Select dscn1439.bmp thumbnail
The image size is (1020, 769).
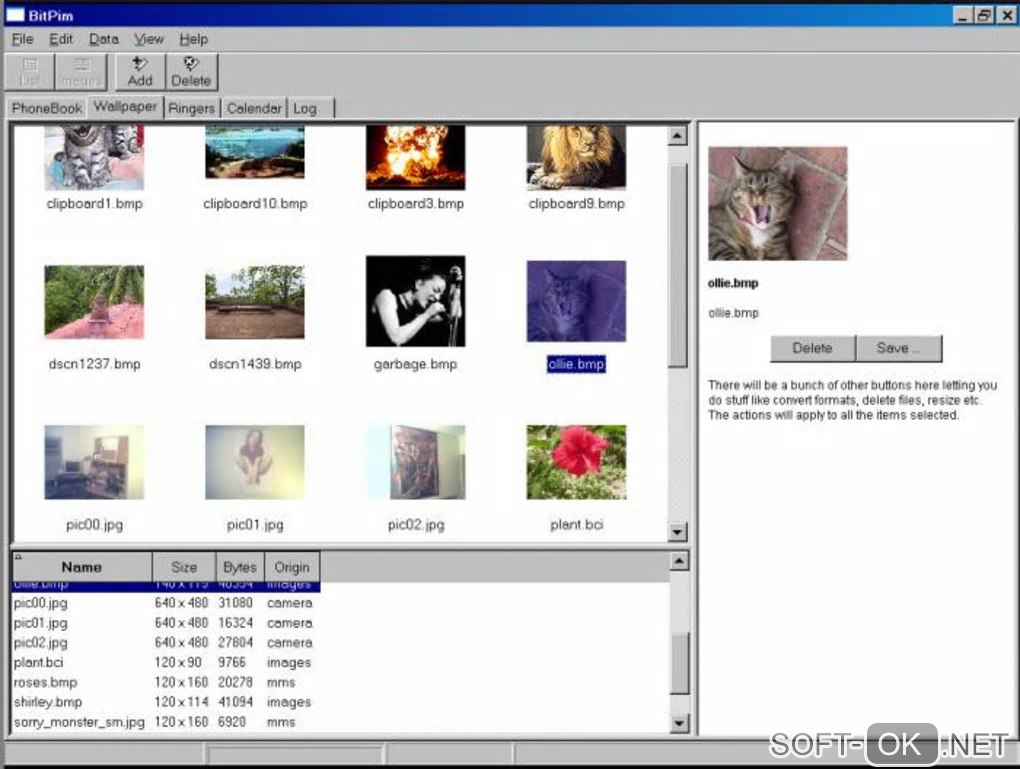point(255,302)
